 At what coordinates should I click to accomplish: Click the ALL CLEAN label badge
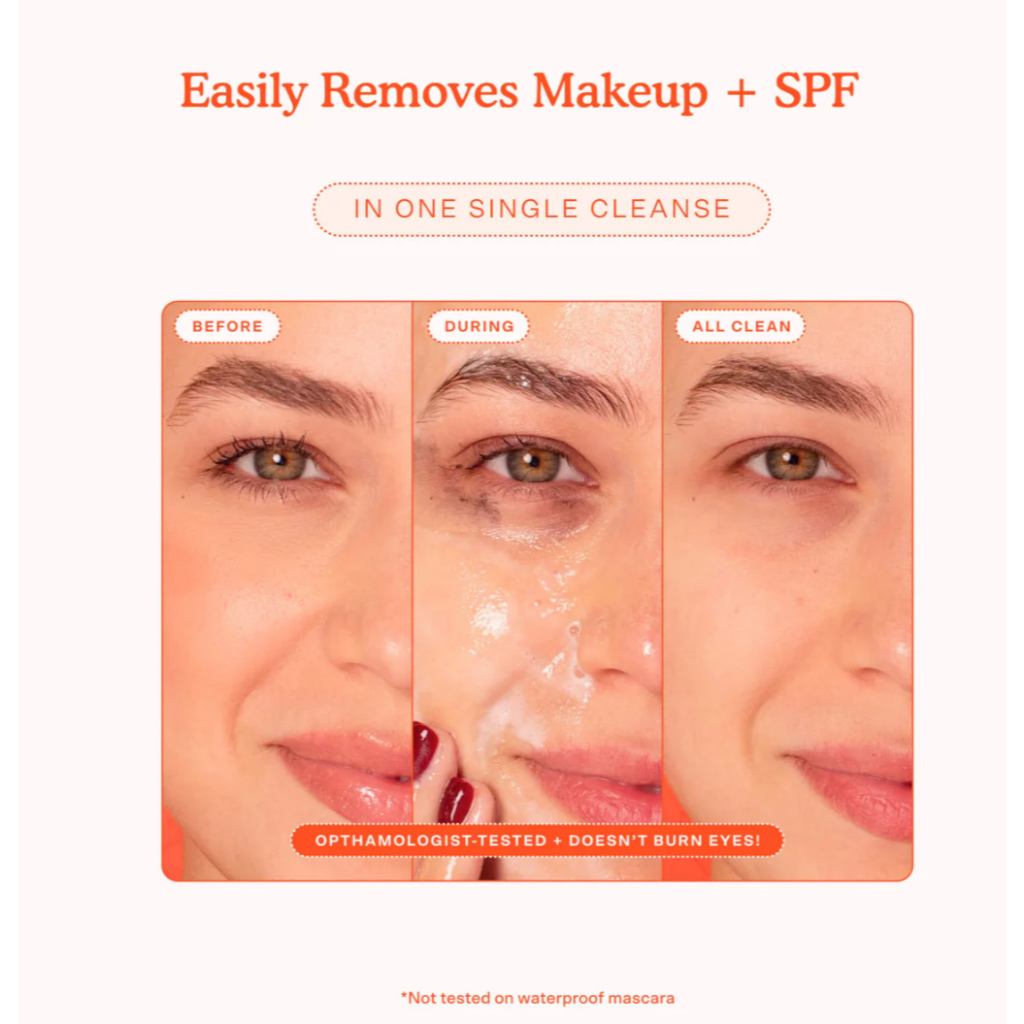[741, 326]
